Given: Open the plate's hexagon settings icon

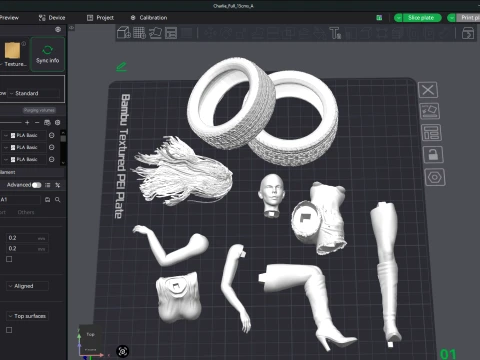Looking at the screenshot, I should [435, 177].
